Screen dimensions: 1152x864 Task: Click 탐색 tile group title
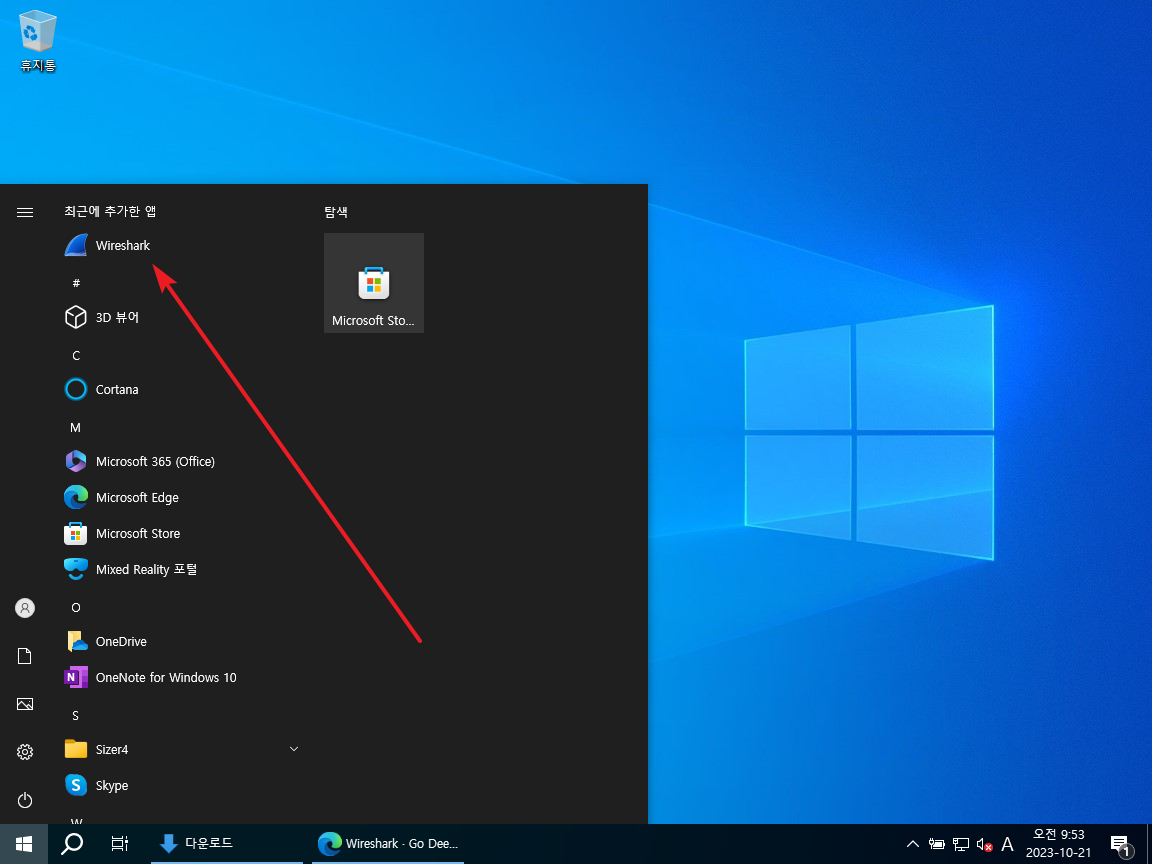coord(336,212)
